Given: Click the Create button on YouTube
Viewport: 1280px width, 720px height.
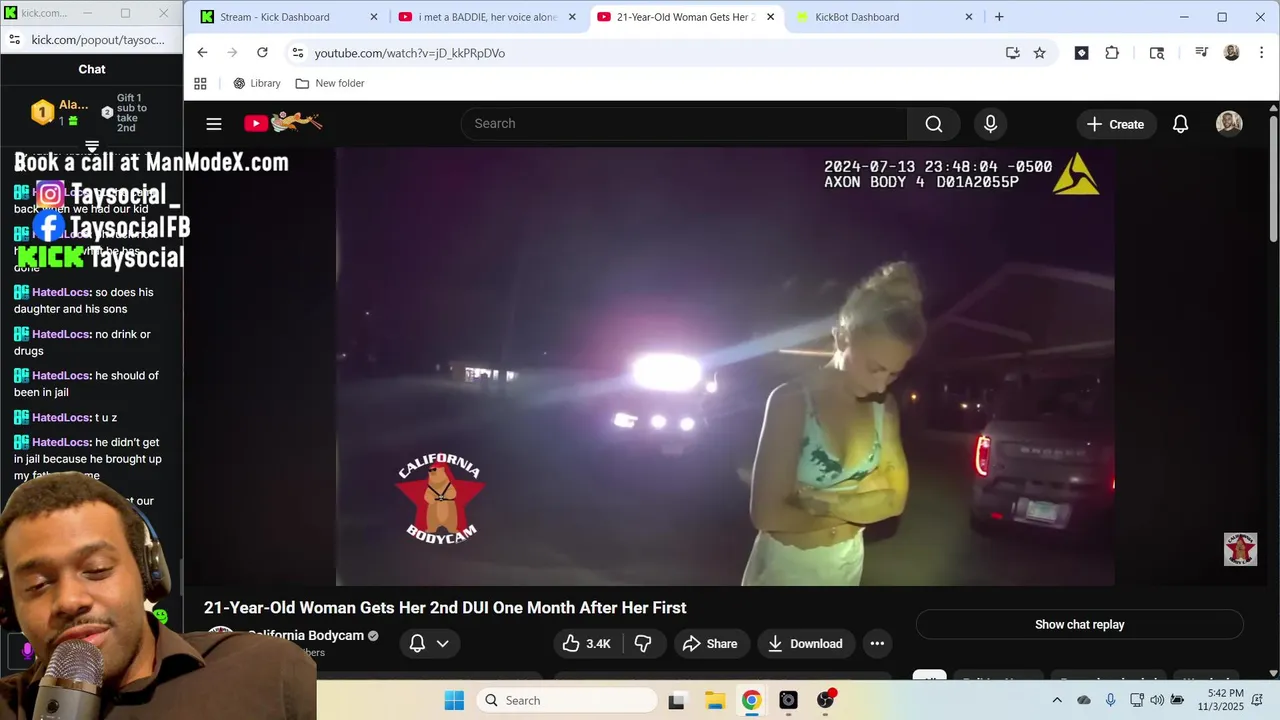Looking at the screenshot, I should click(x=1115, y=124).
